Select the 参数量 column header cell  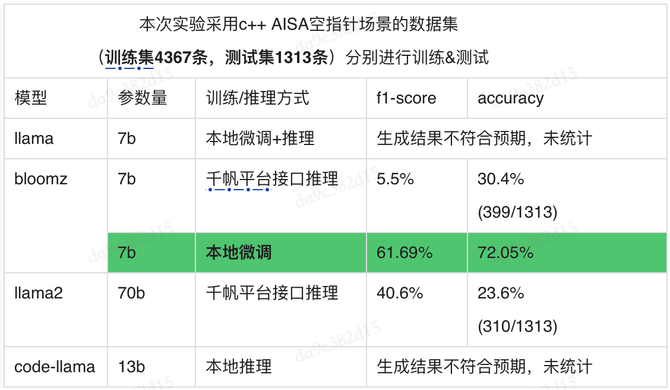pyautogui.click(x=151, y=98)
